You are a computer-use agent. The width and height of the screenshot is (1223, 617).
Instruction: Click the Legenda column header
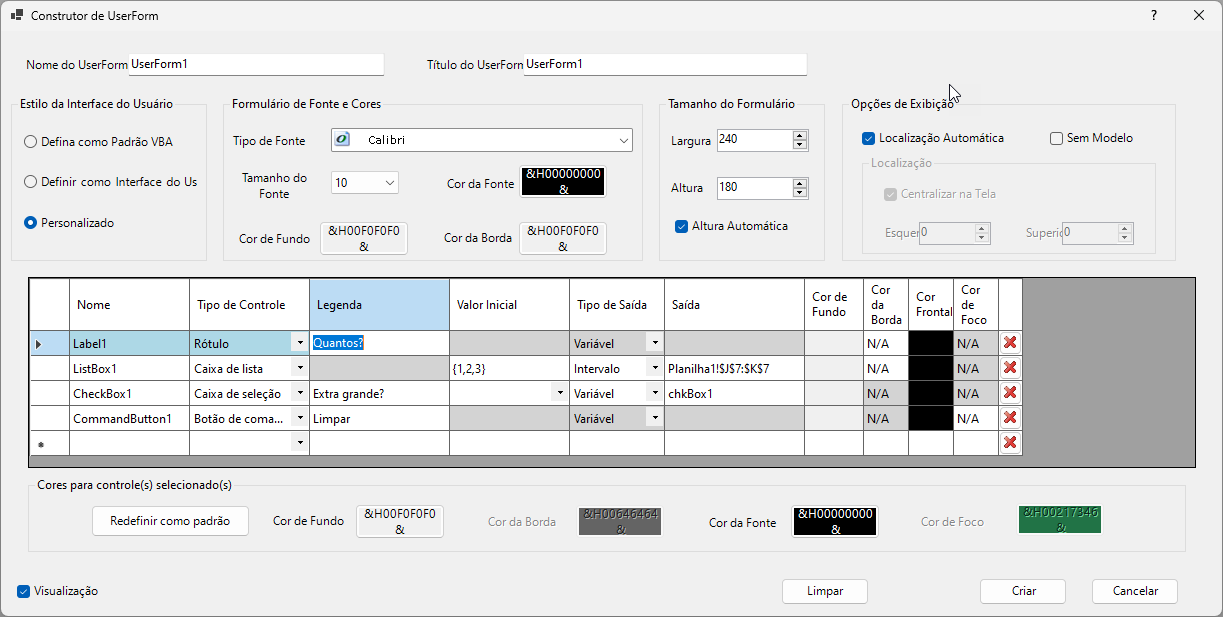tap(379, 304)
